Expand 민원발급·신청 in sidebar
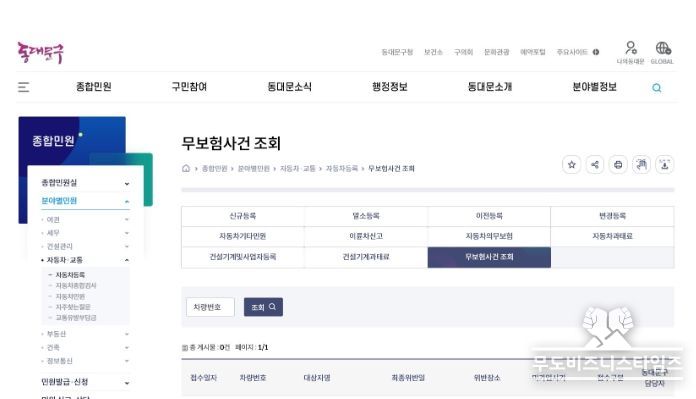The width and height of the screenshot is (696, 399). click(x=85, y=382)
